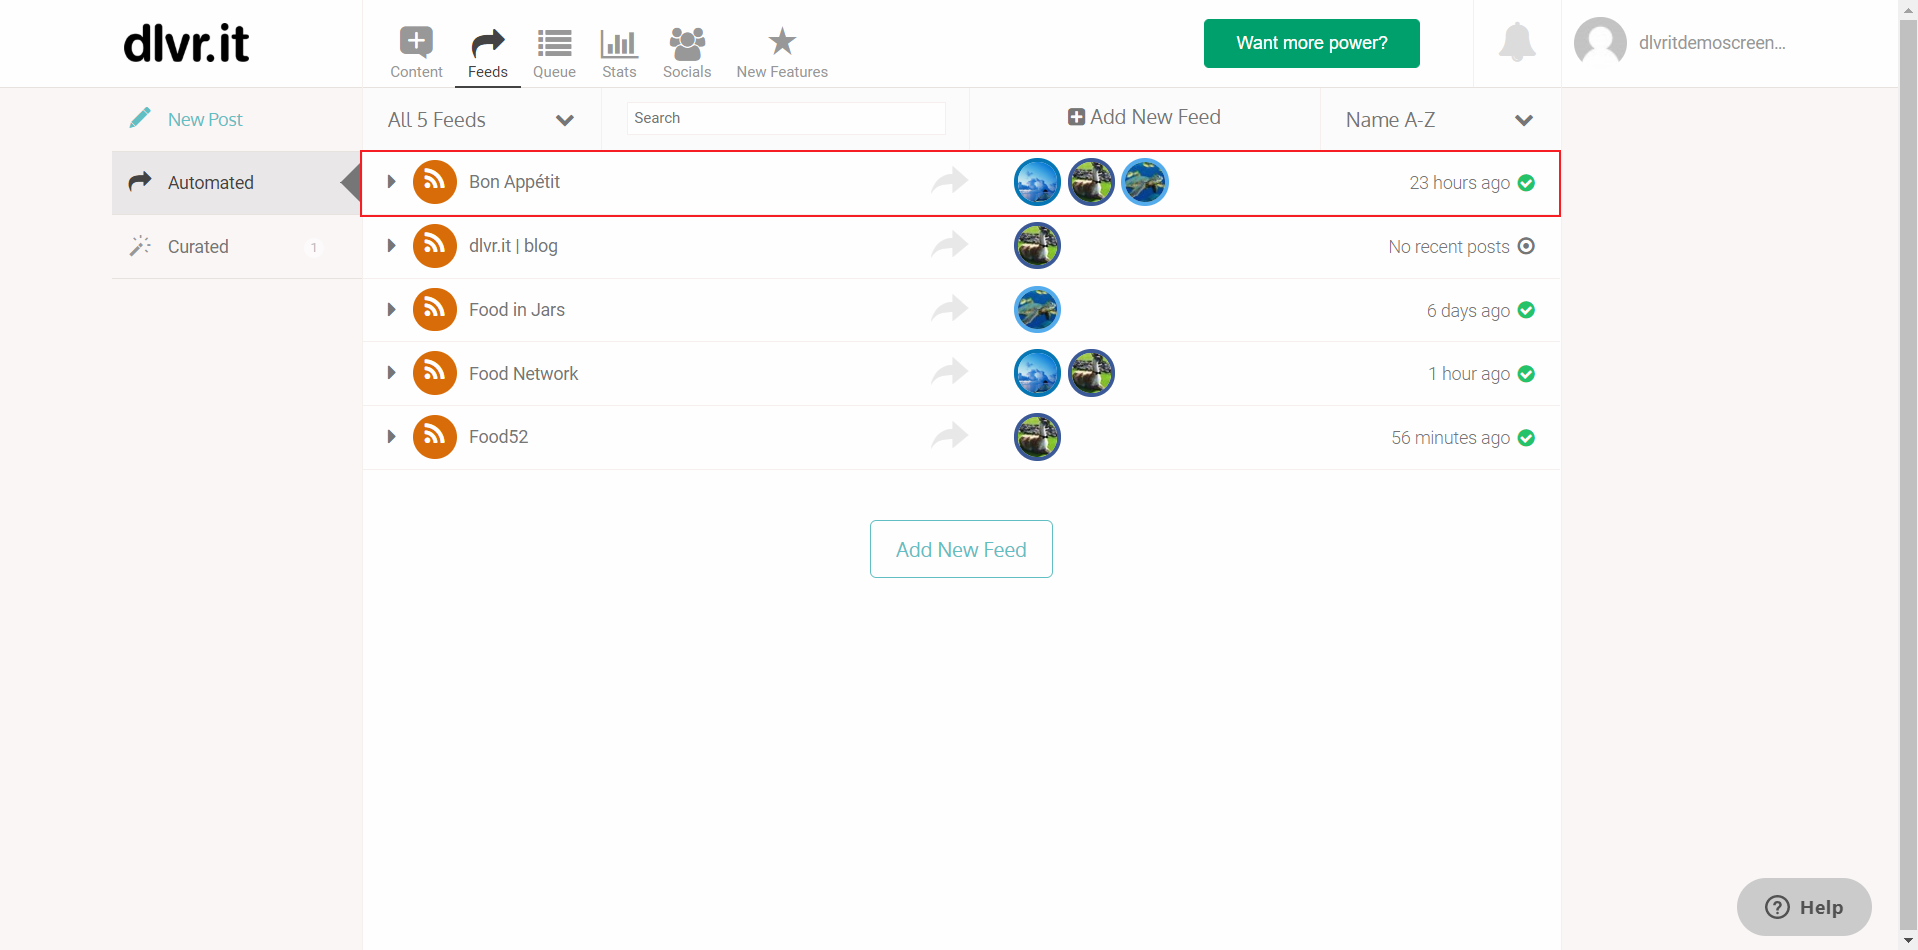Click share arrow in dlvr.it blog row
The image size is (1918, 950).
pos(949,245)
